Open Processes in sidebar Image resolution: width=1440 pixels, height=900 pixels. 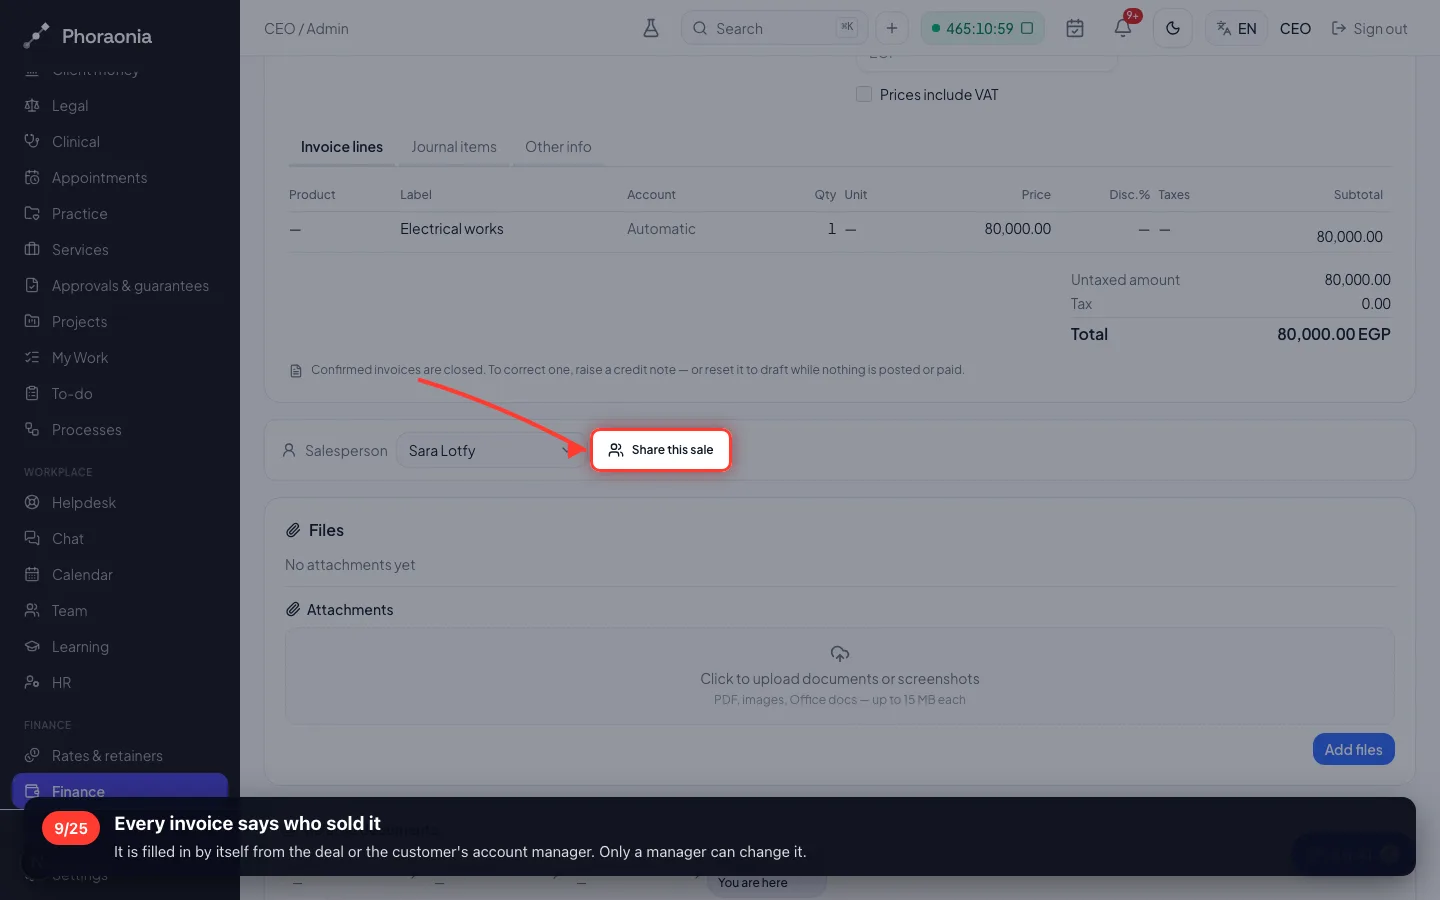tap(120, 429)
